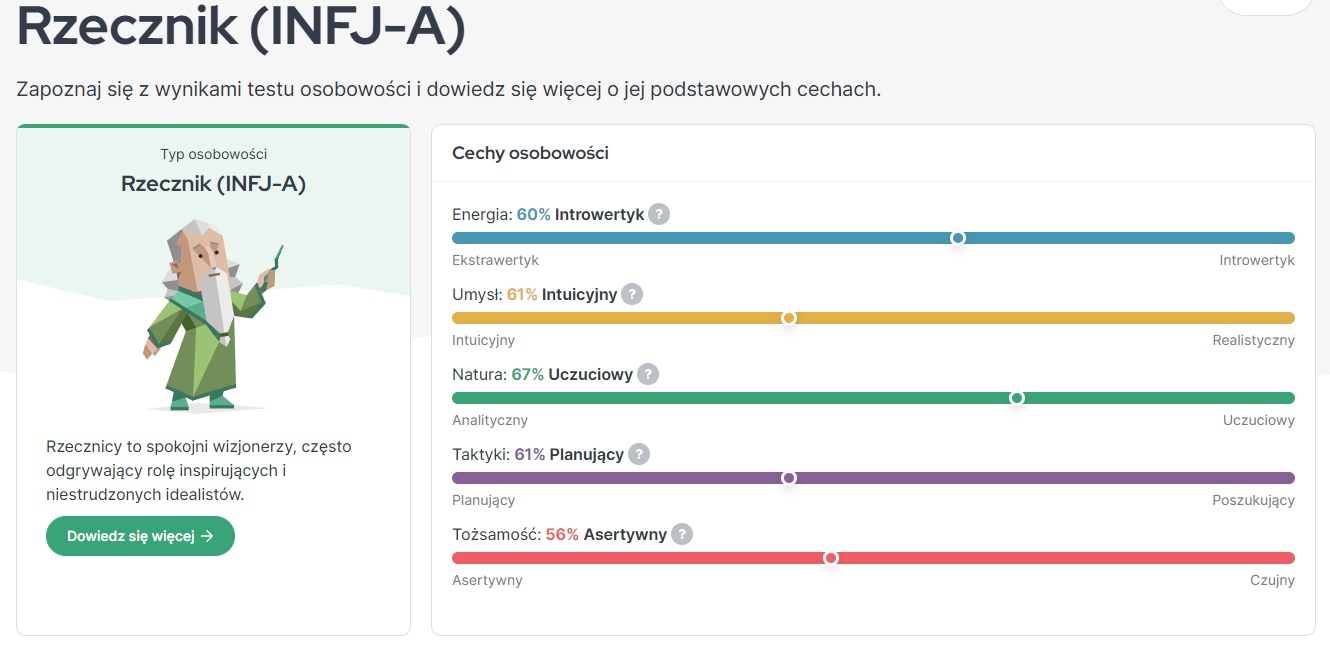Image resolution: width=1330 pixels, height=655 pixels.
Task: Click the purple Taktyki slider handle
Action: click(788, 478)
